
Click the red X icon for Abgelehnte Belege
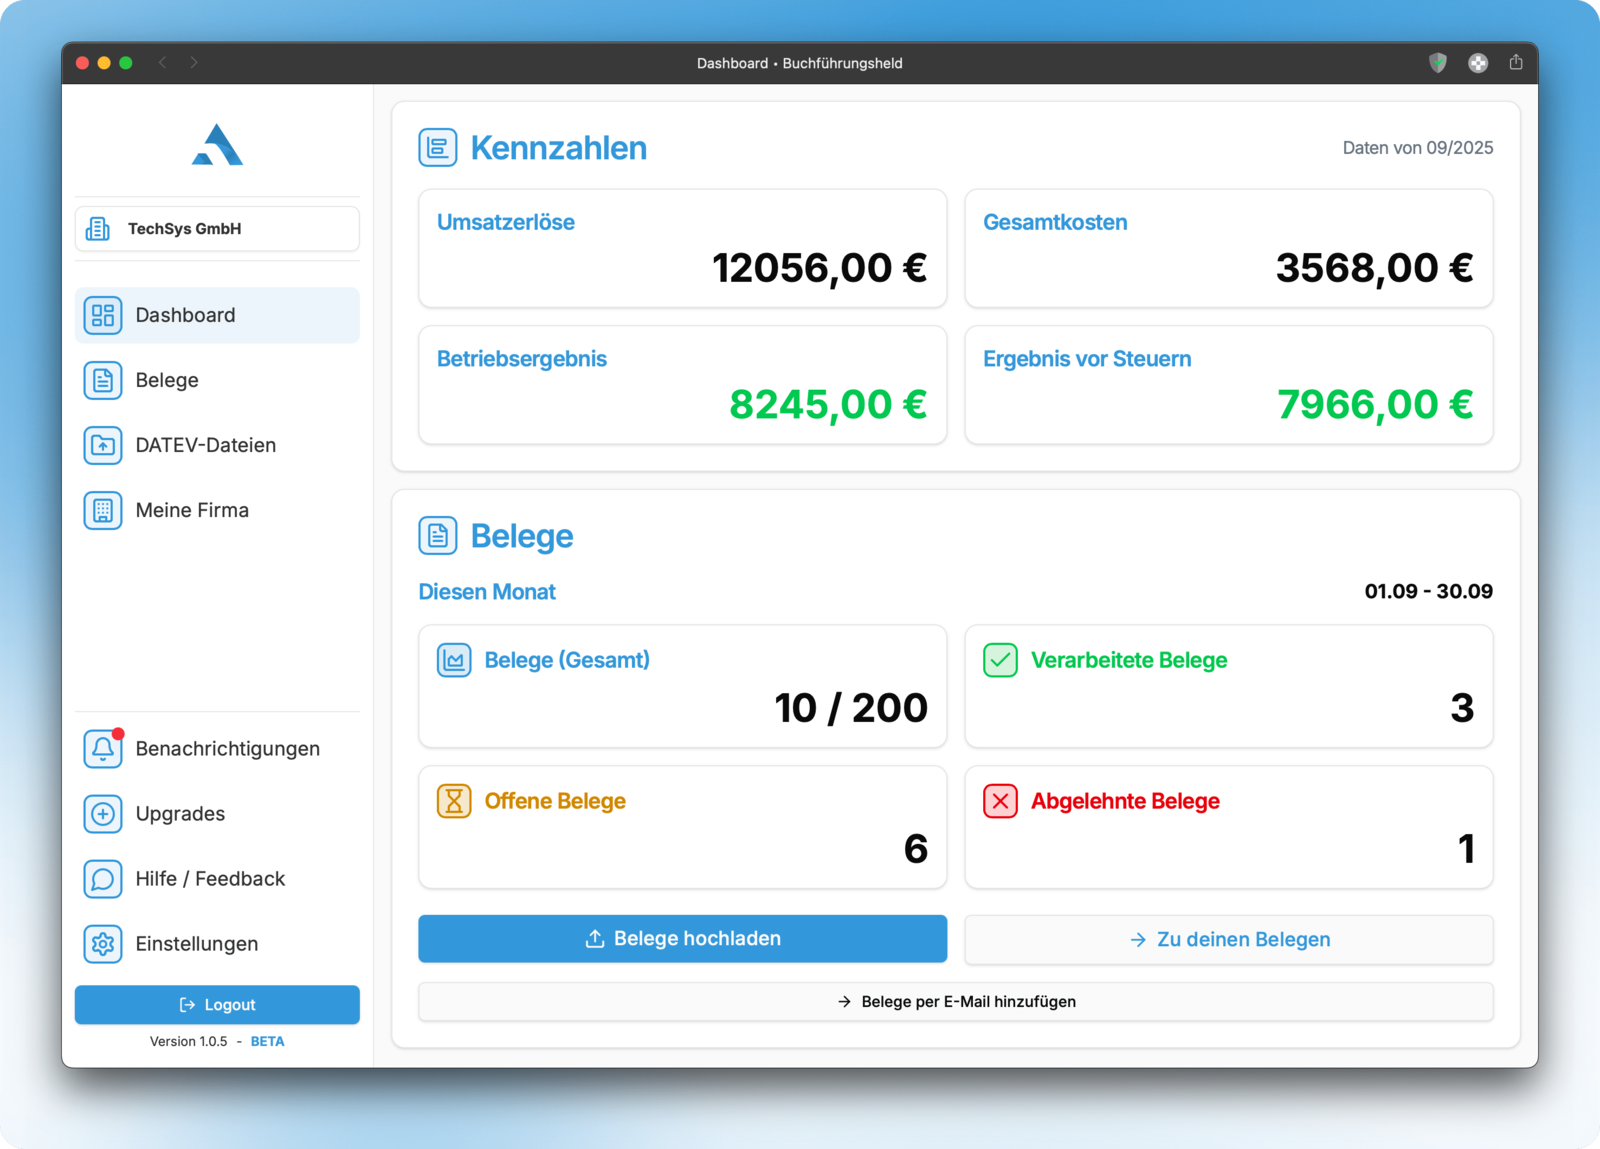pos(1000,801)
